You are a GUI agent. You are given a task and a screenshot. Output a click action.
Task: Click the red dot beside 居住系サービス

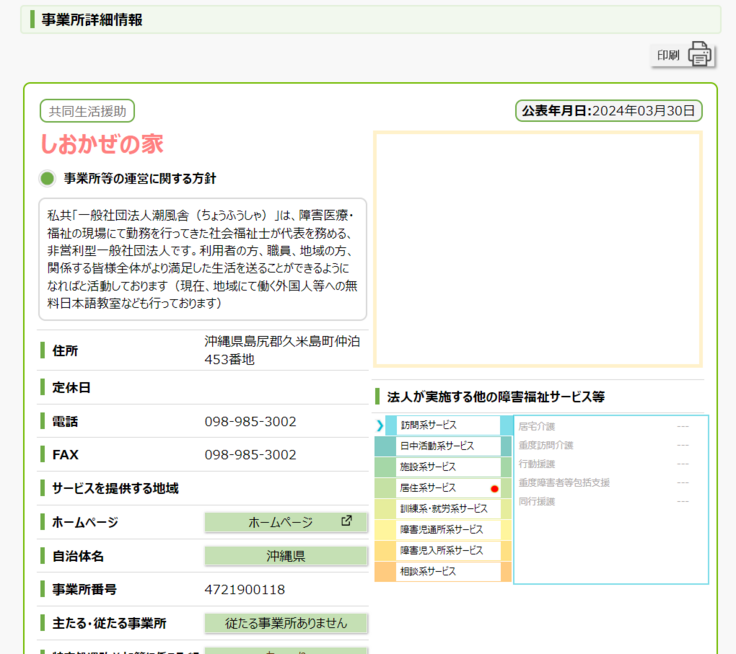point(494,489)
